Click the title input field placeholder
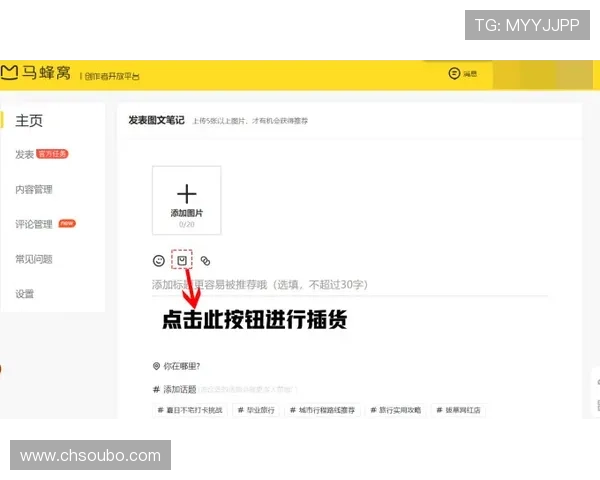This screenshot has height=480, width=600. 260,284
